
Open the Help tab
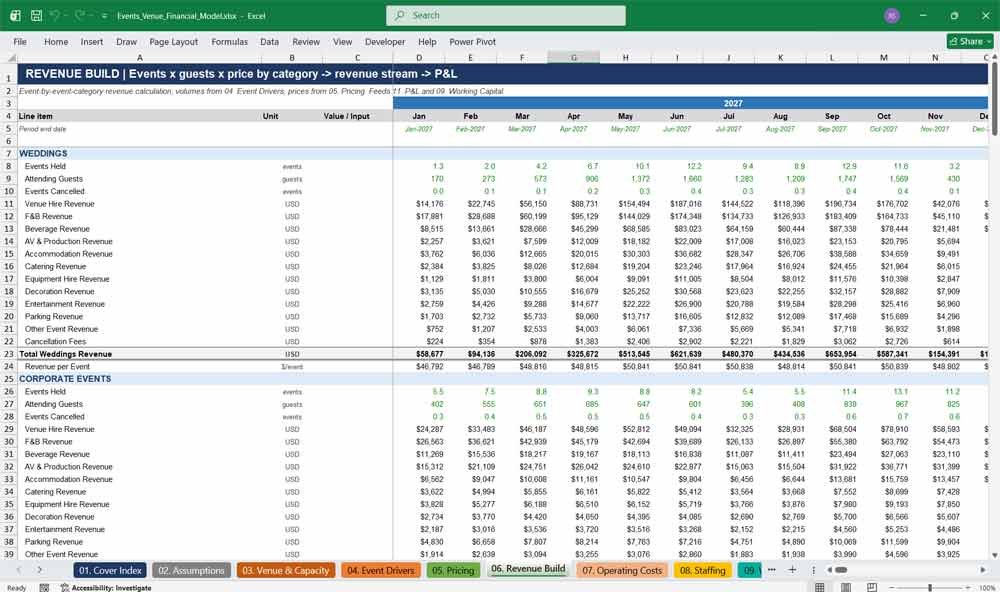tap(427, 41)
